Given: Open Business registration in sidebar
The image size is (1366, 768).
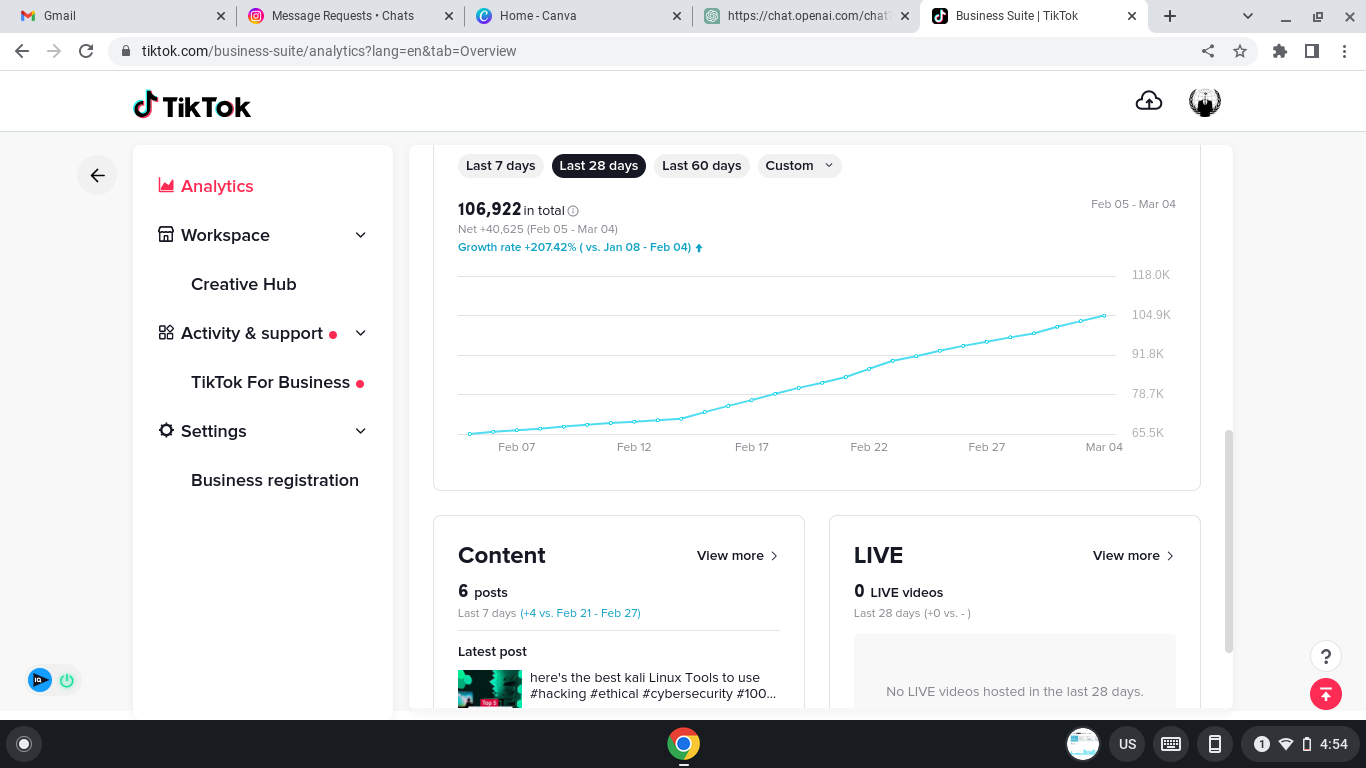Looking at the screenshot, I should tap(275, 480).
